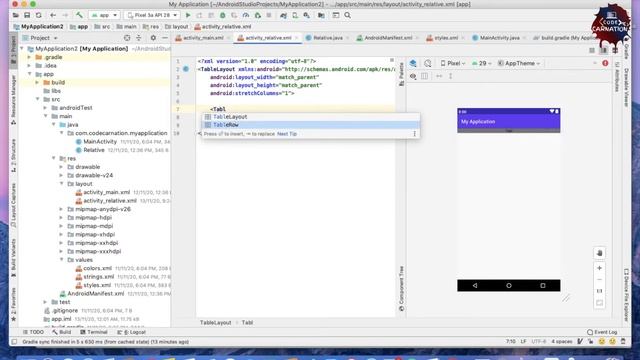Click the Collapse All icon in Project panel
The width and height of the screenshot is (640, 360).
139,38
